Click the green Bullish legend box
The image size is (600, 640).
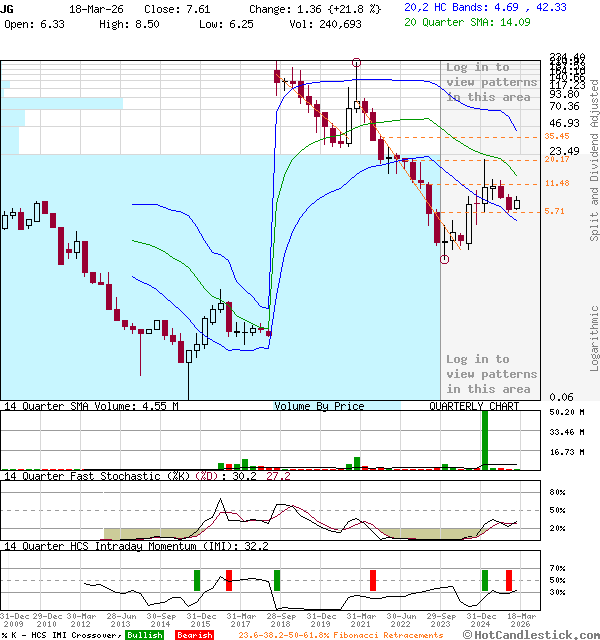tap(144, 635)
